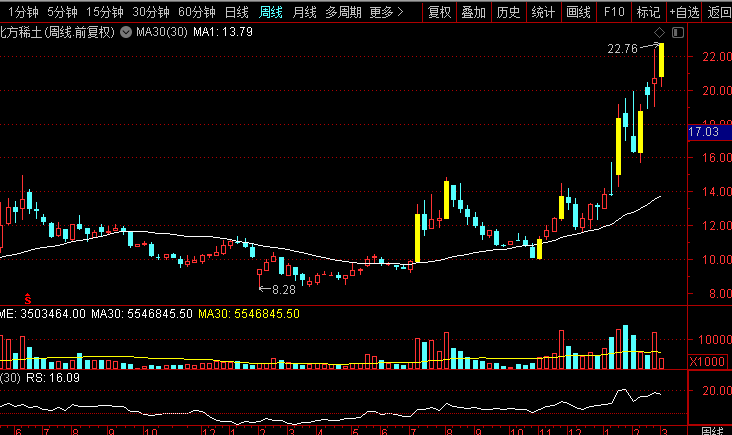This screenshot has height=435, width=732.
Task: Click the volume value 3503464.00 text
Action: 53,314
